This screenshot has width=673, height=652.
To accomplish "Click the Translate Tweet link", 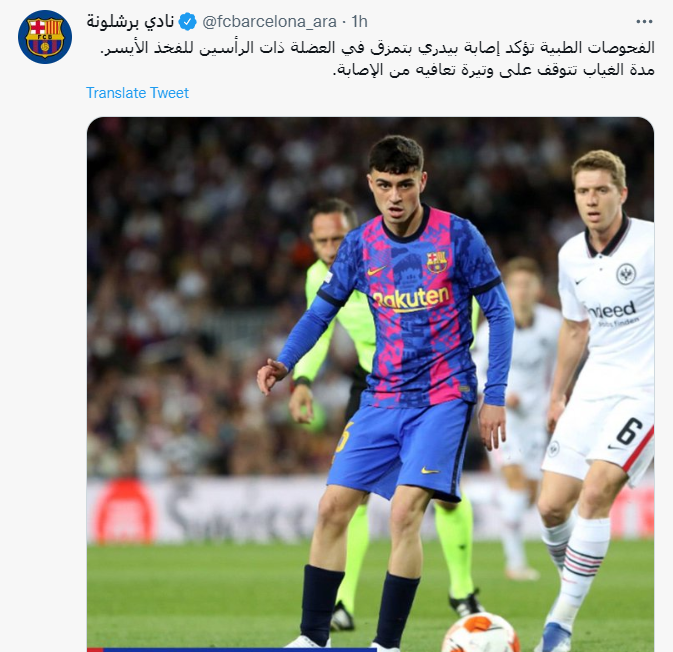I will [x=137, y=93].
